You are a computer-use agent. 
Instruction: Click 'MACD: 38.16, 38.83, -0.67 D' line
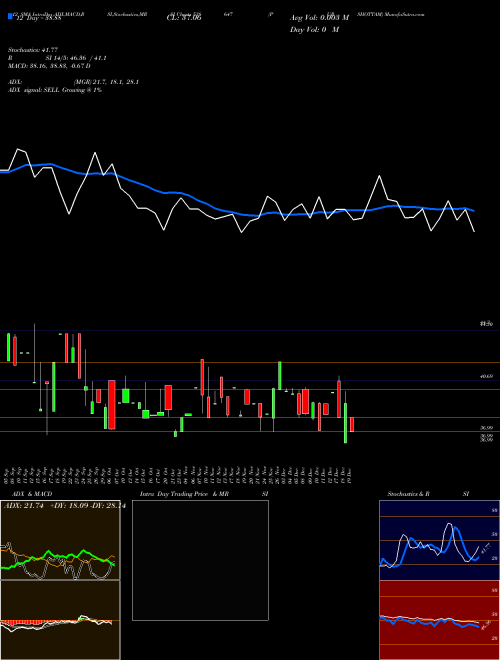tap(49, 66)
